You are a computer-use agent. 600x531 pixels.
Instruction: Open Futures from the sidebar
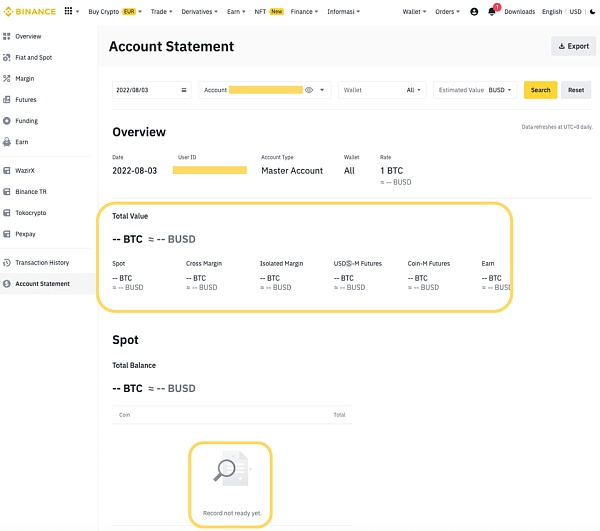[x=26, y=100]
